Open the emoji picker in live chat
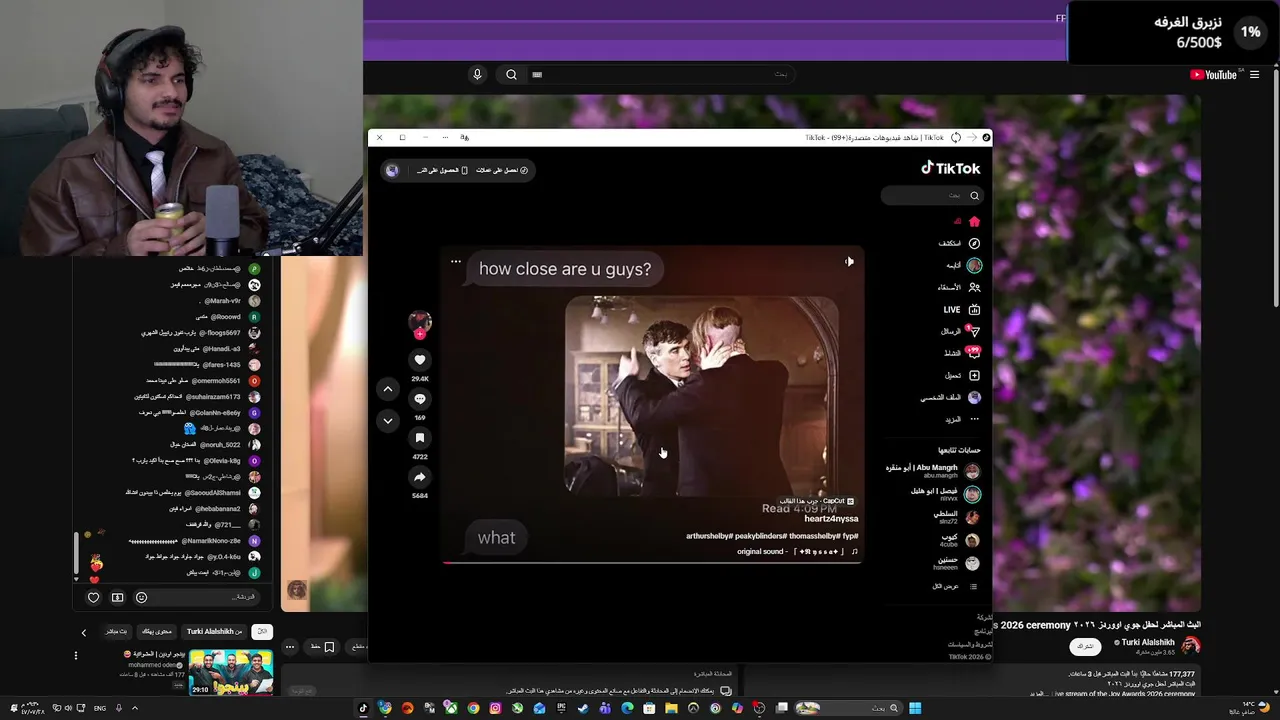Screen dimensions: 1280x720 [141, 597]
